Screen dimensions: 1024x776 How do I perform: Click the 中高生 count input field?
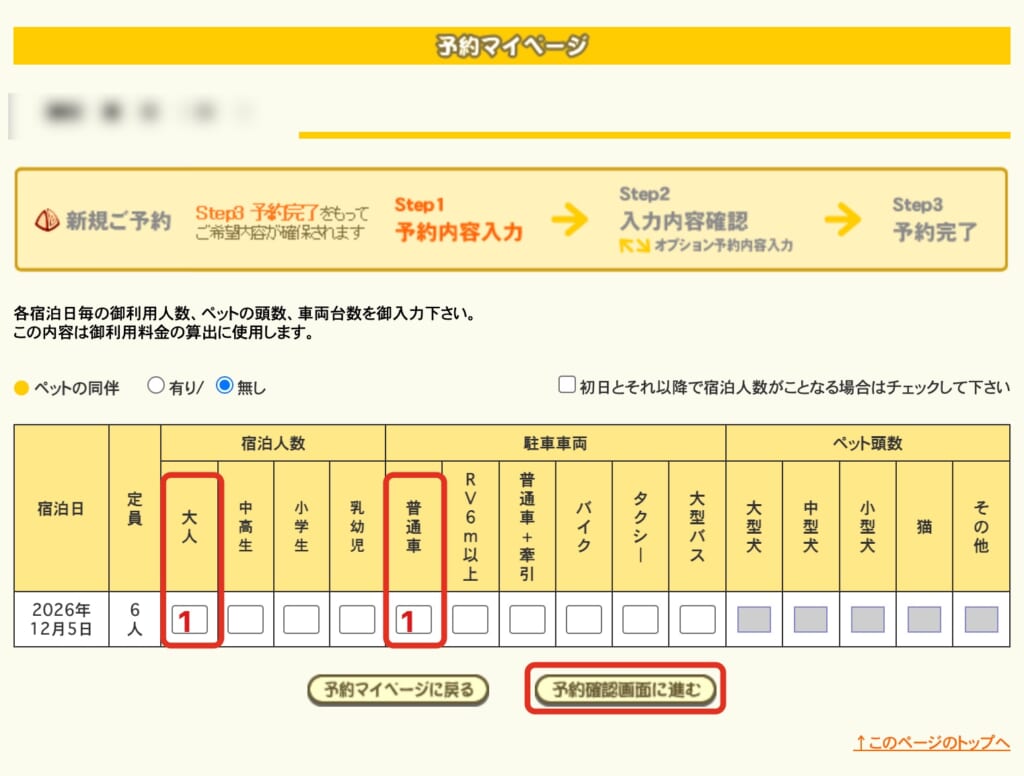tap(246, 619)
